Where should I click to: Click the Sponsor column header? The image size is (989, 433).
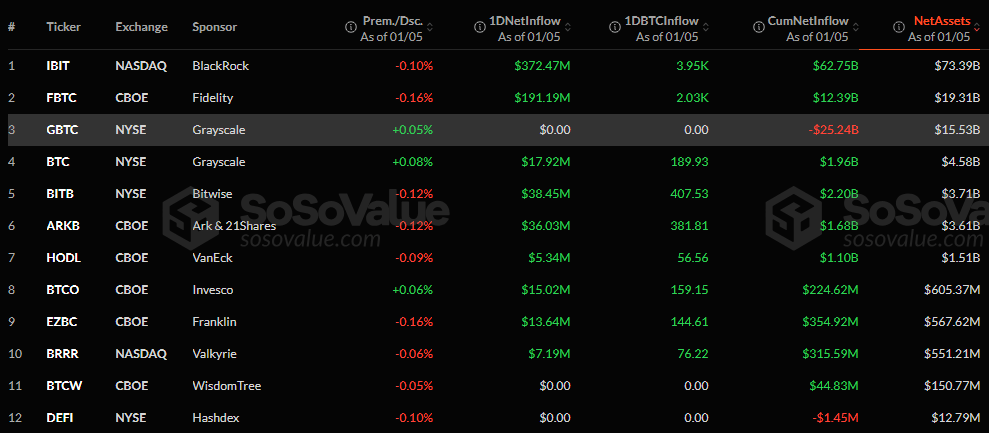pos(215,27)
